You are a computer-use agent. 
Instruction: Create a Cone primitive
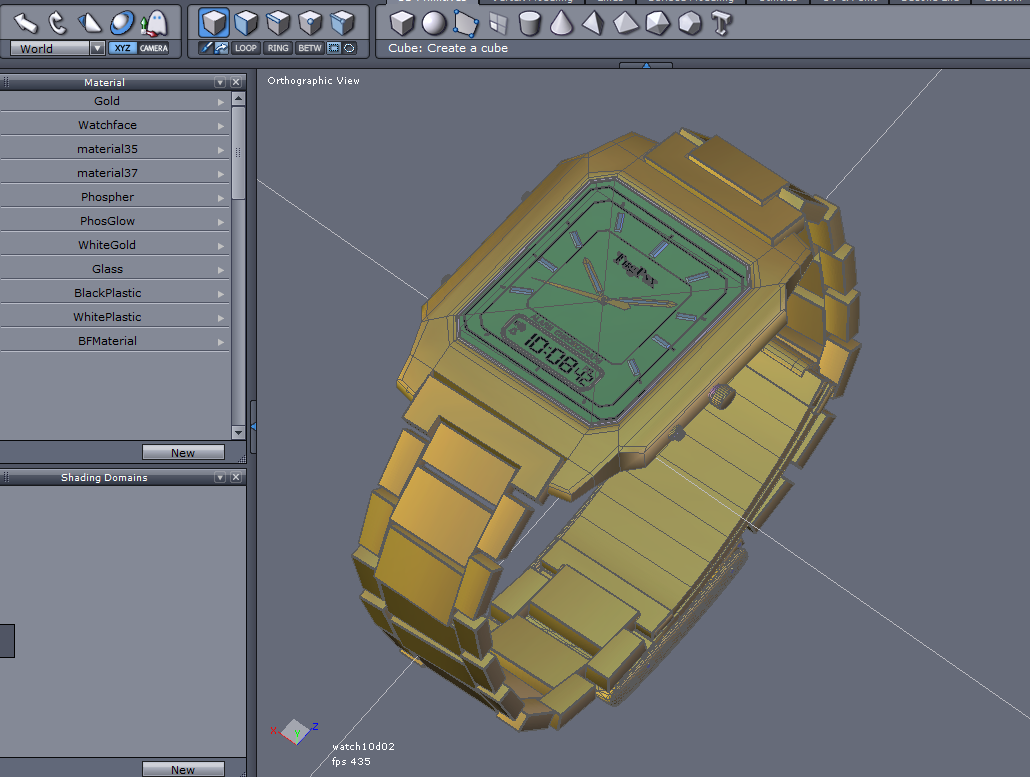pos(562,24)
